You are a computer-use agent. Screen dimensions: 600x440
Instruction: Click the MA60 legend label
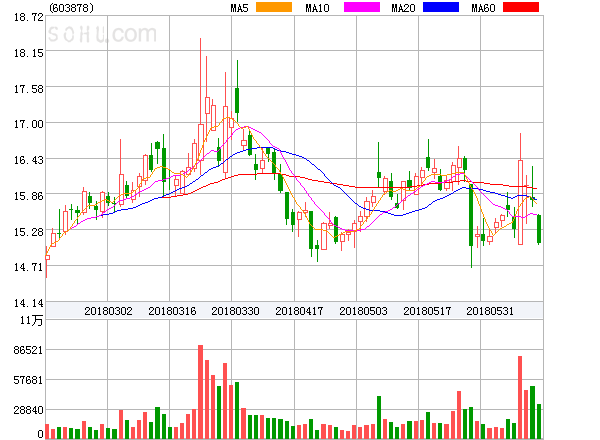pos(483,8)
